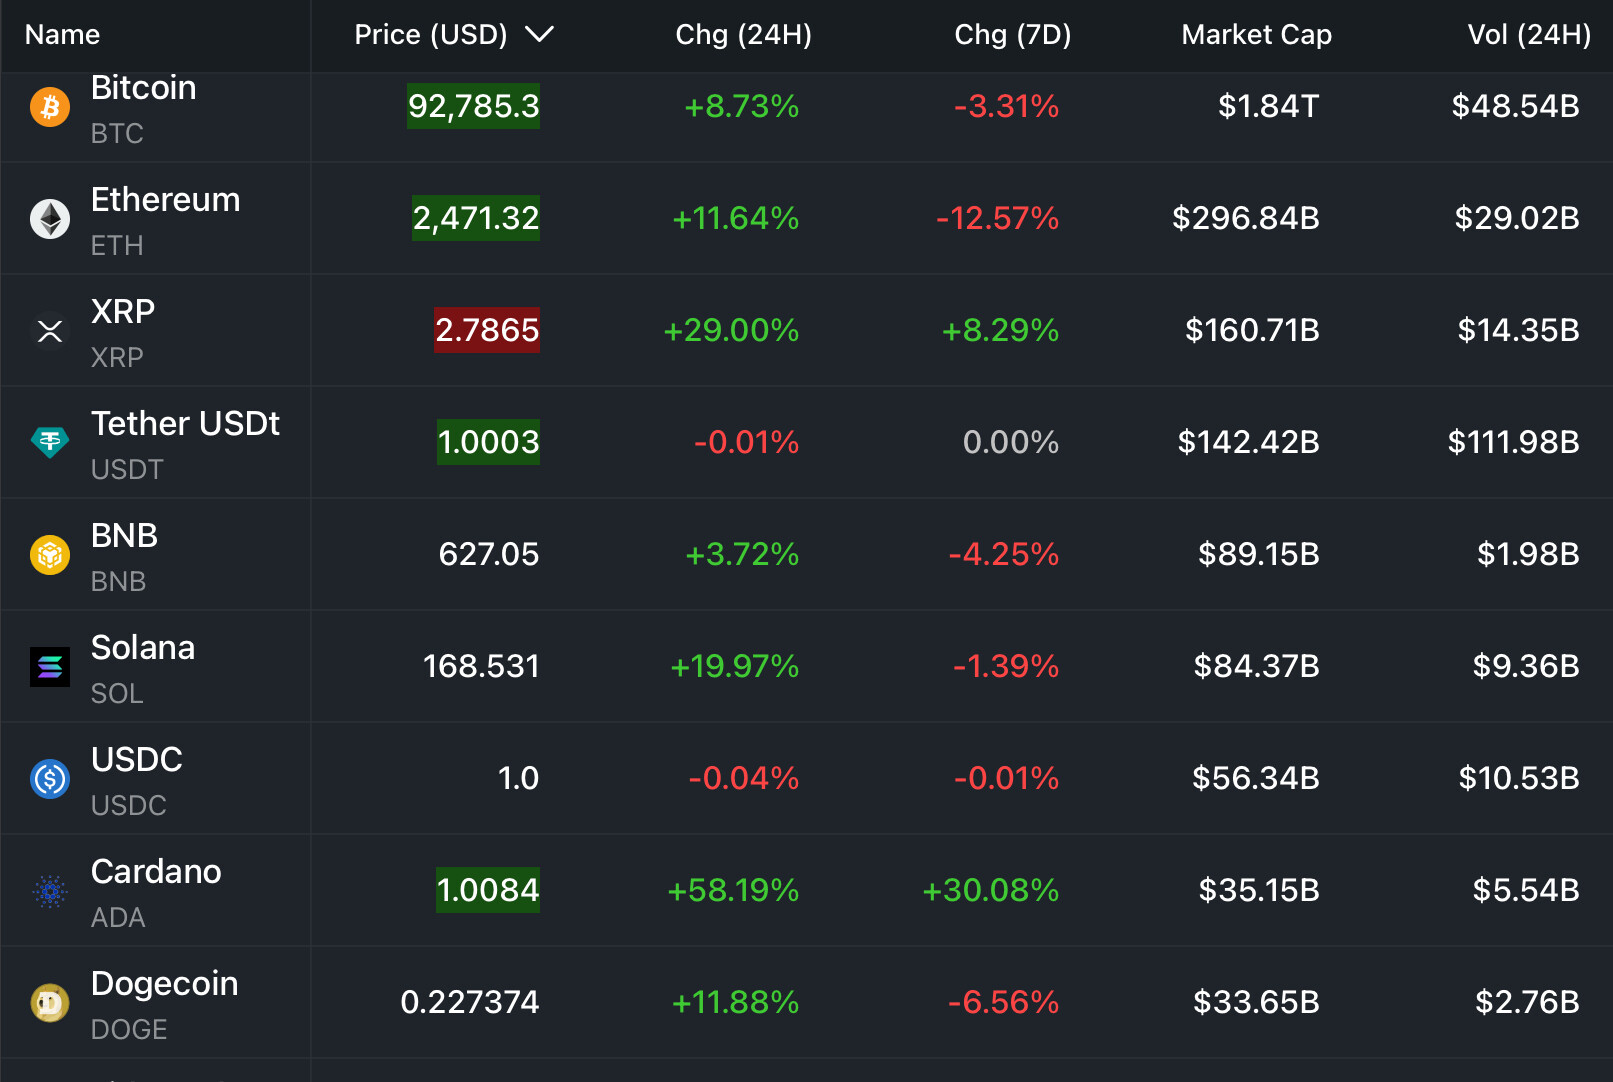The image size is (1613, 1082).
Task: Click Bitcoin 24H volume $48.54B
Action: (1516, 106)
